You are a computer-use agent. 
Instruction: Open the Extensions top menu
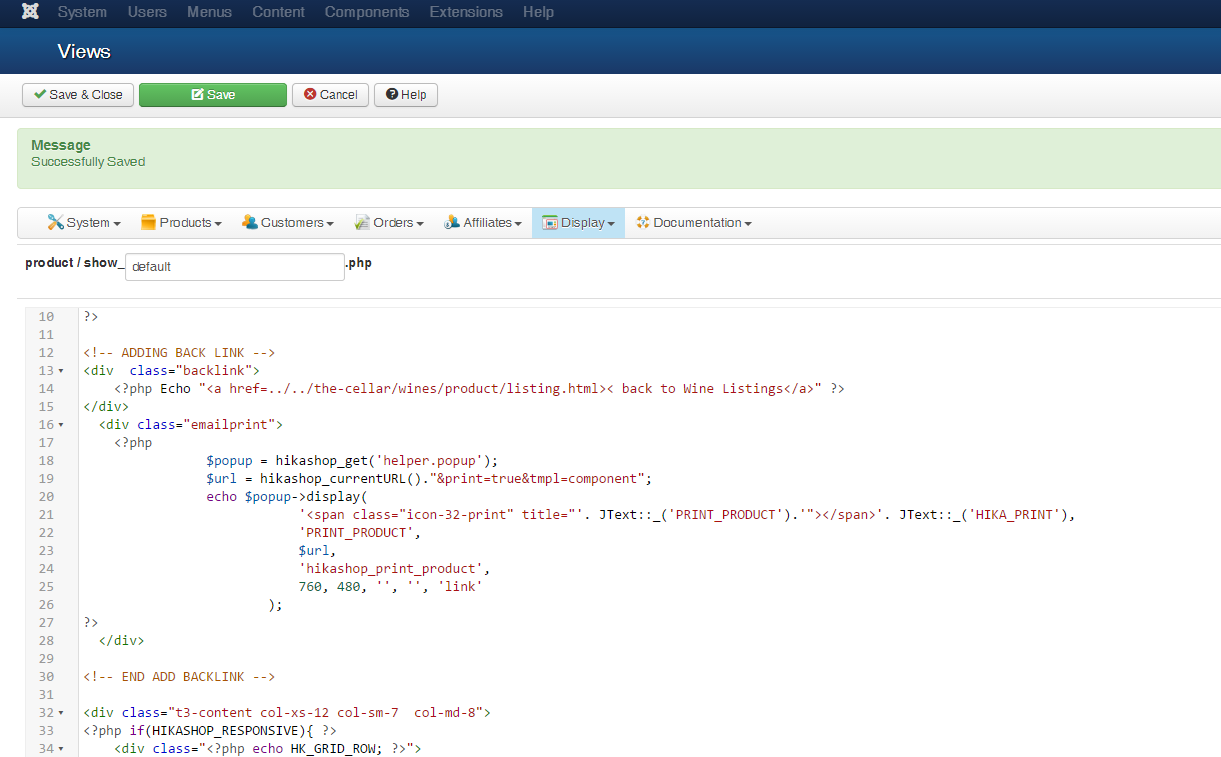(x=465, y=13)
